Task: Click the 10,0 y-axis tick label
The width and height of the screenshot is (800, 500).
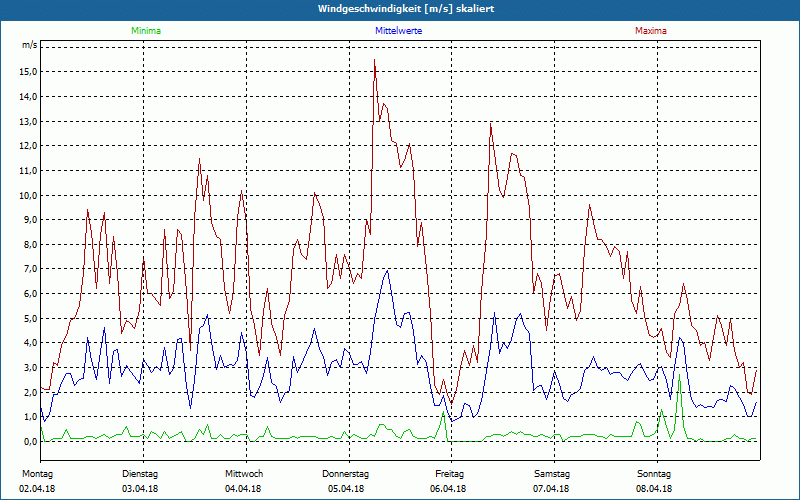Action: click(x=28, y=195)
